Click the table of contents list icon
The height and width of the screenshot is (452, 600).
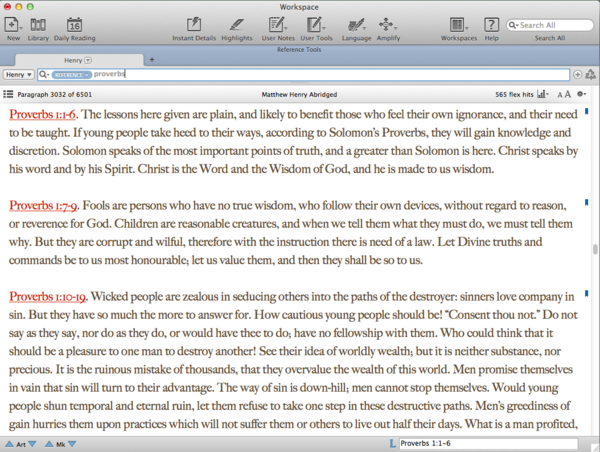pyautogui.click(x=8, y=94)
